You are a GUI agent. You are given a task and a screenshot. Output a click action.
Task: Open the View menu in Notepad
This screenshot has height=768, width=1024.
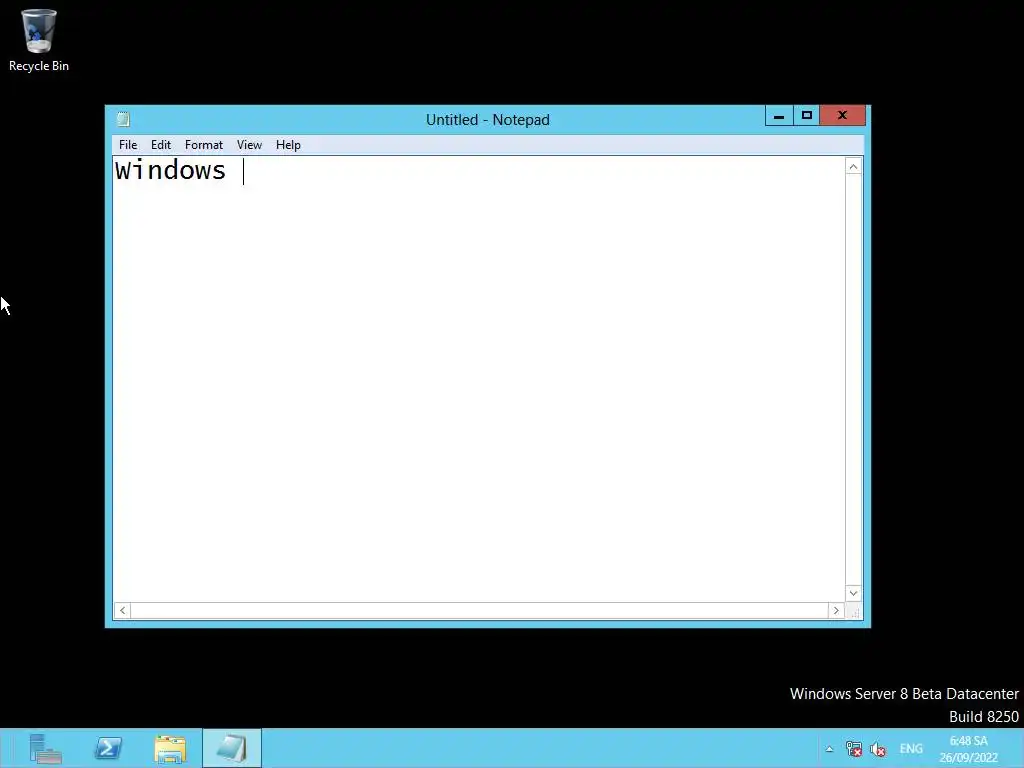(249, 145)
